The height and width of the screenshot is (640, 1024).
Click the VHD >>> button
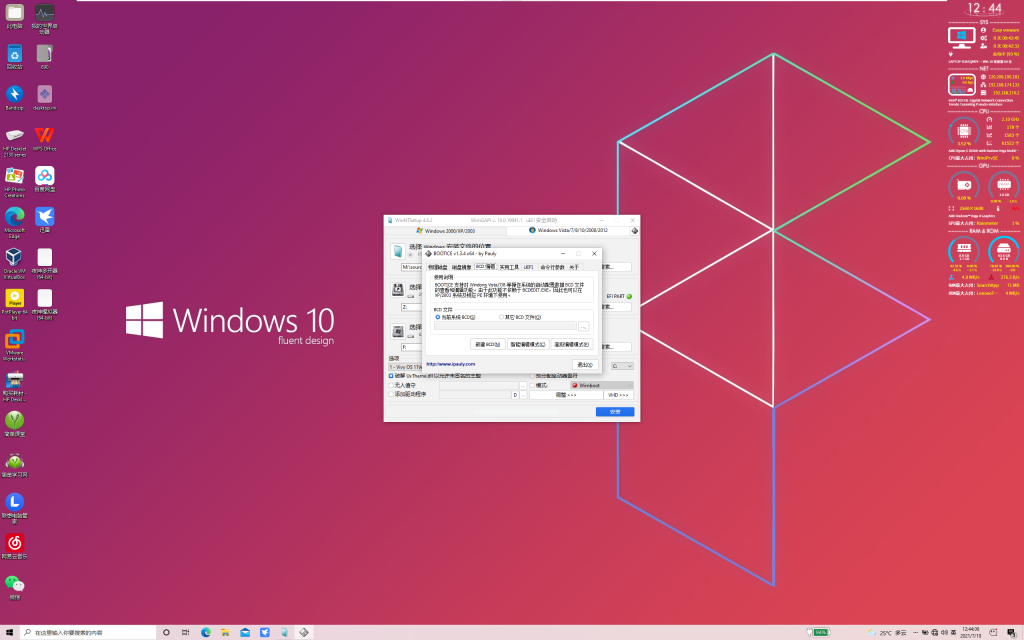pos(618,395)
